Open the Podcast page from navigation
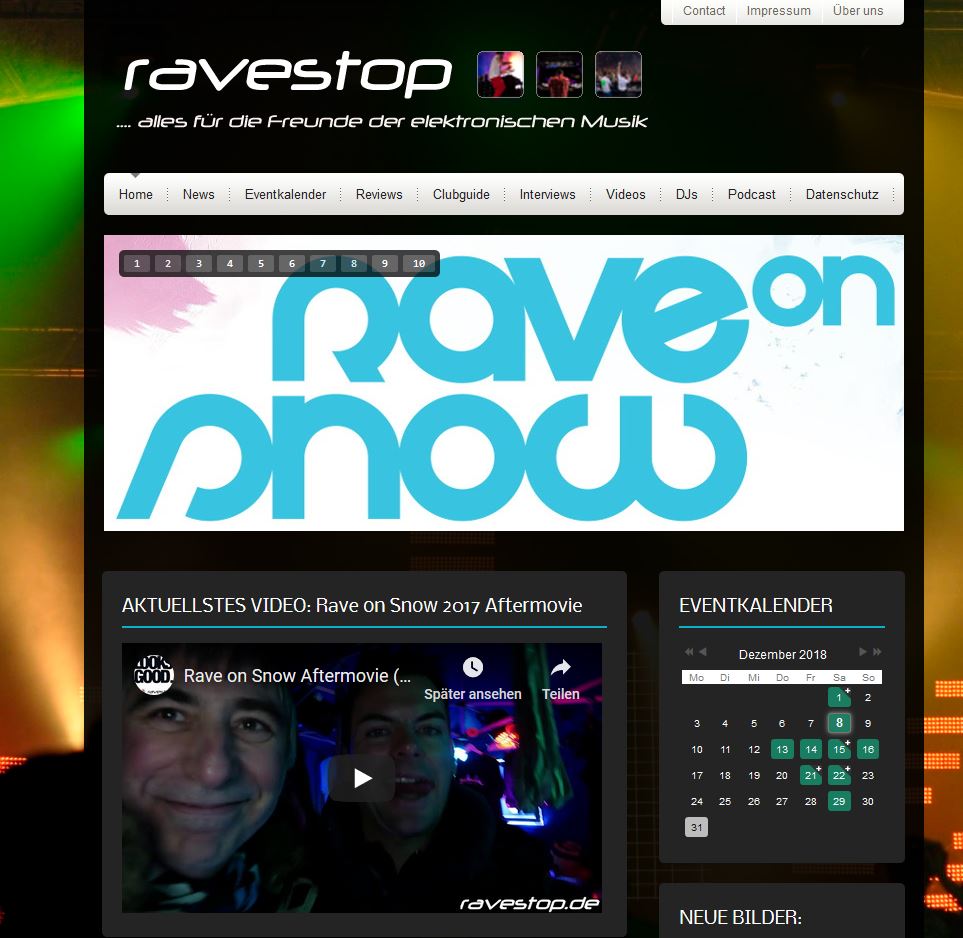Viewport: 963px width, 938px height. 751,194
